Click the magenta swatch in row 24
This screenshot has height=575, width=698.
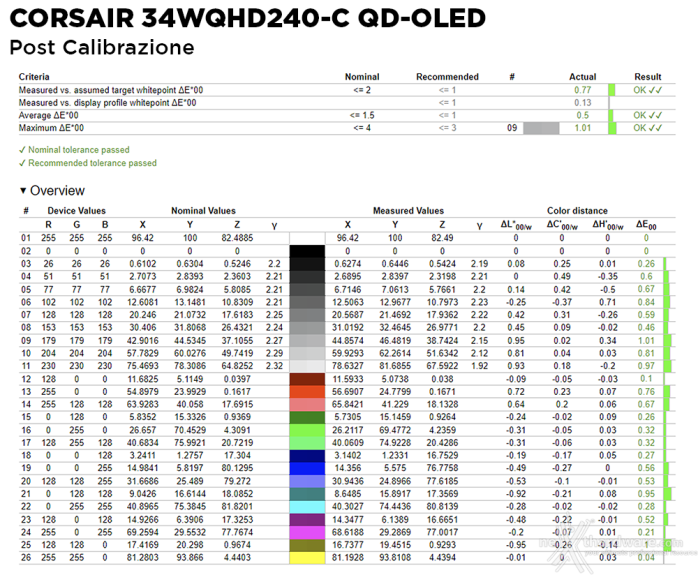(307, 532)
